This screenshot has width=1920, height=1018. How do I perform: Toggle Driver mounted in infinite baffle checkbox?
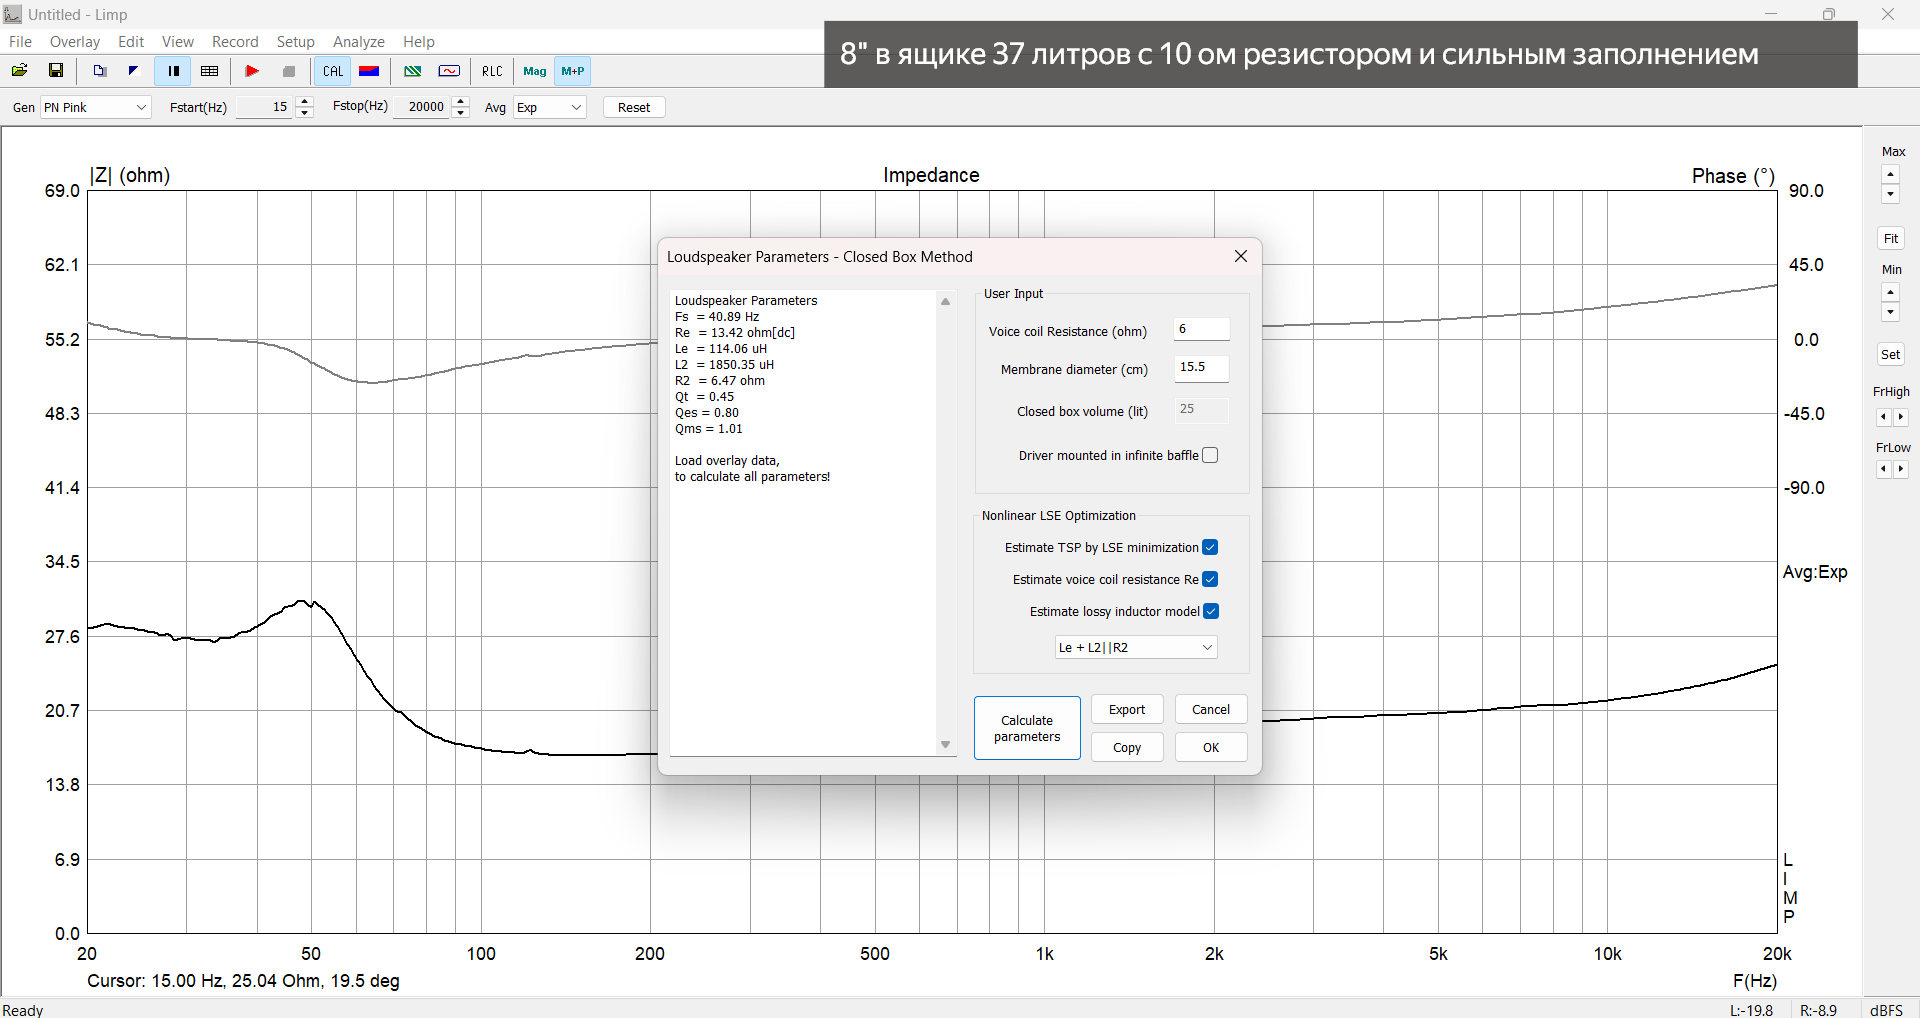1210,455
